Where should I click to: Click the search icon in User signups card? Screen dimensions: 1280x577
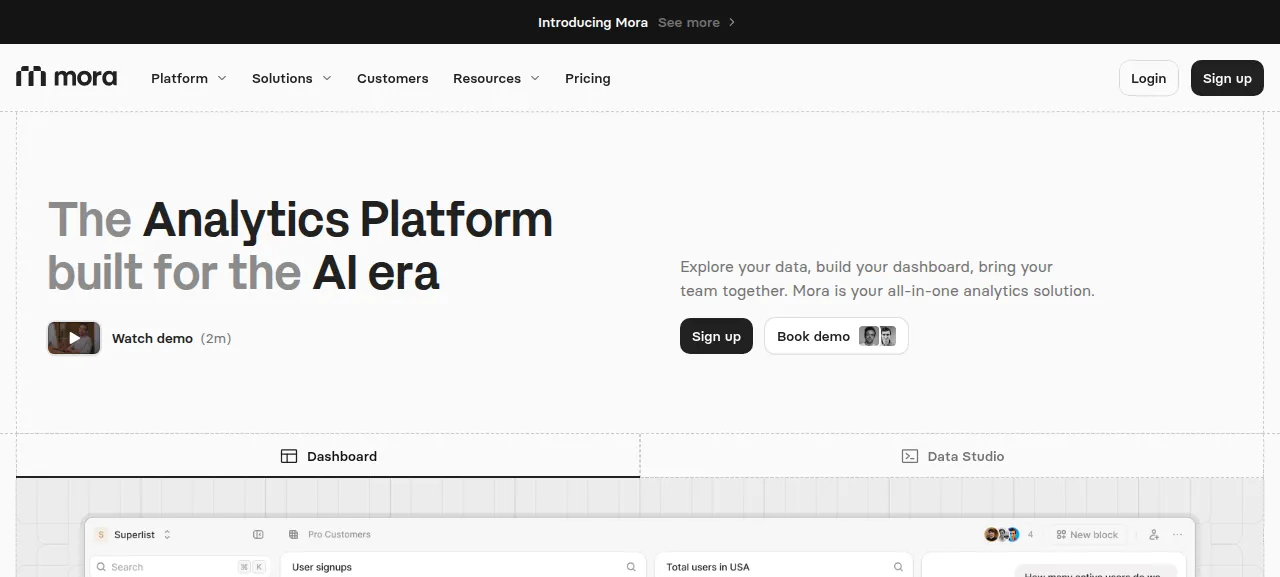(x=631, y=567)
